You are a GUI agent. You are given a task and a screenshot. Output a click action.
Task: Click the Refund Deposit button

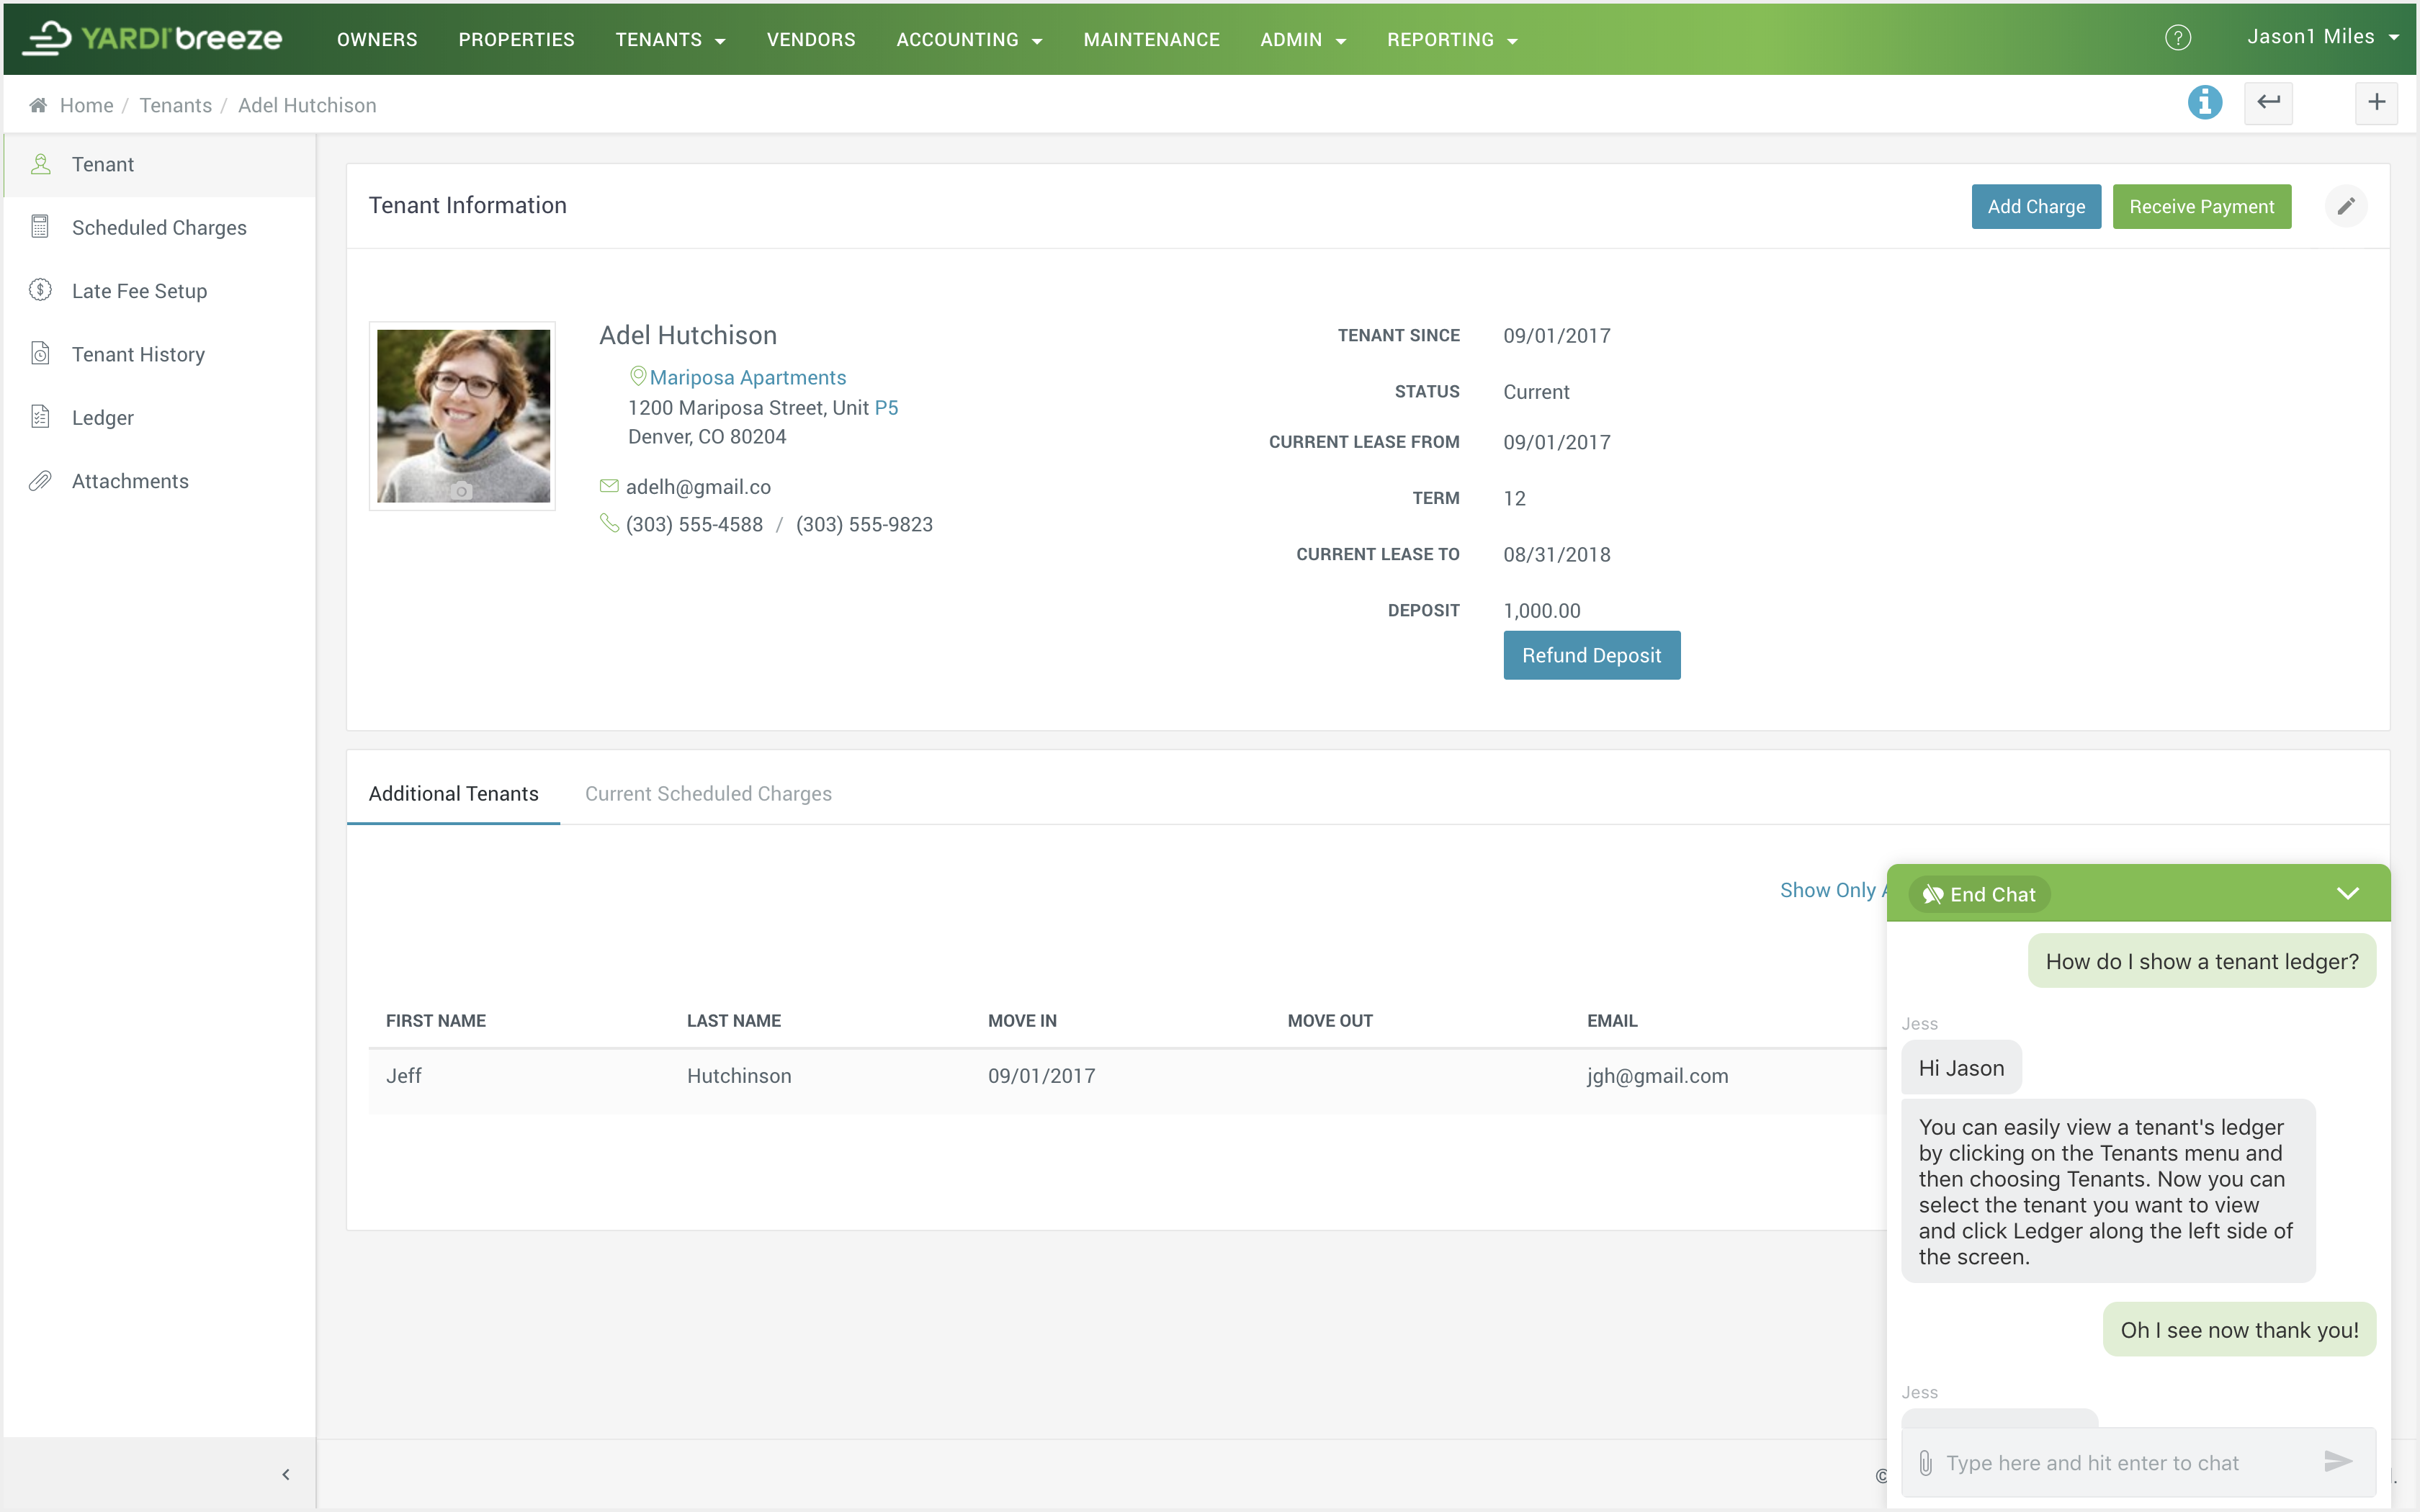point(1590,655)
